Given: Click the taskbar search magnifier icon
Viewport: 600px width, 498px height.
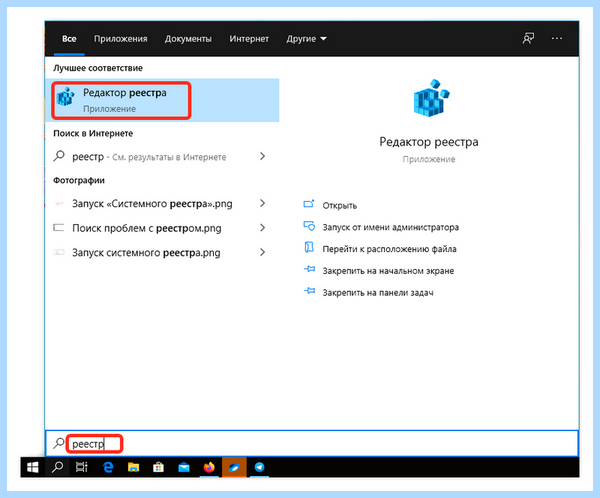Looking at the screenshot, I should [x=57, y=467].
